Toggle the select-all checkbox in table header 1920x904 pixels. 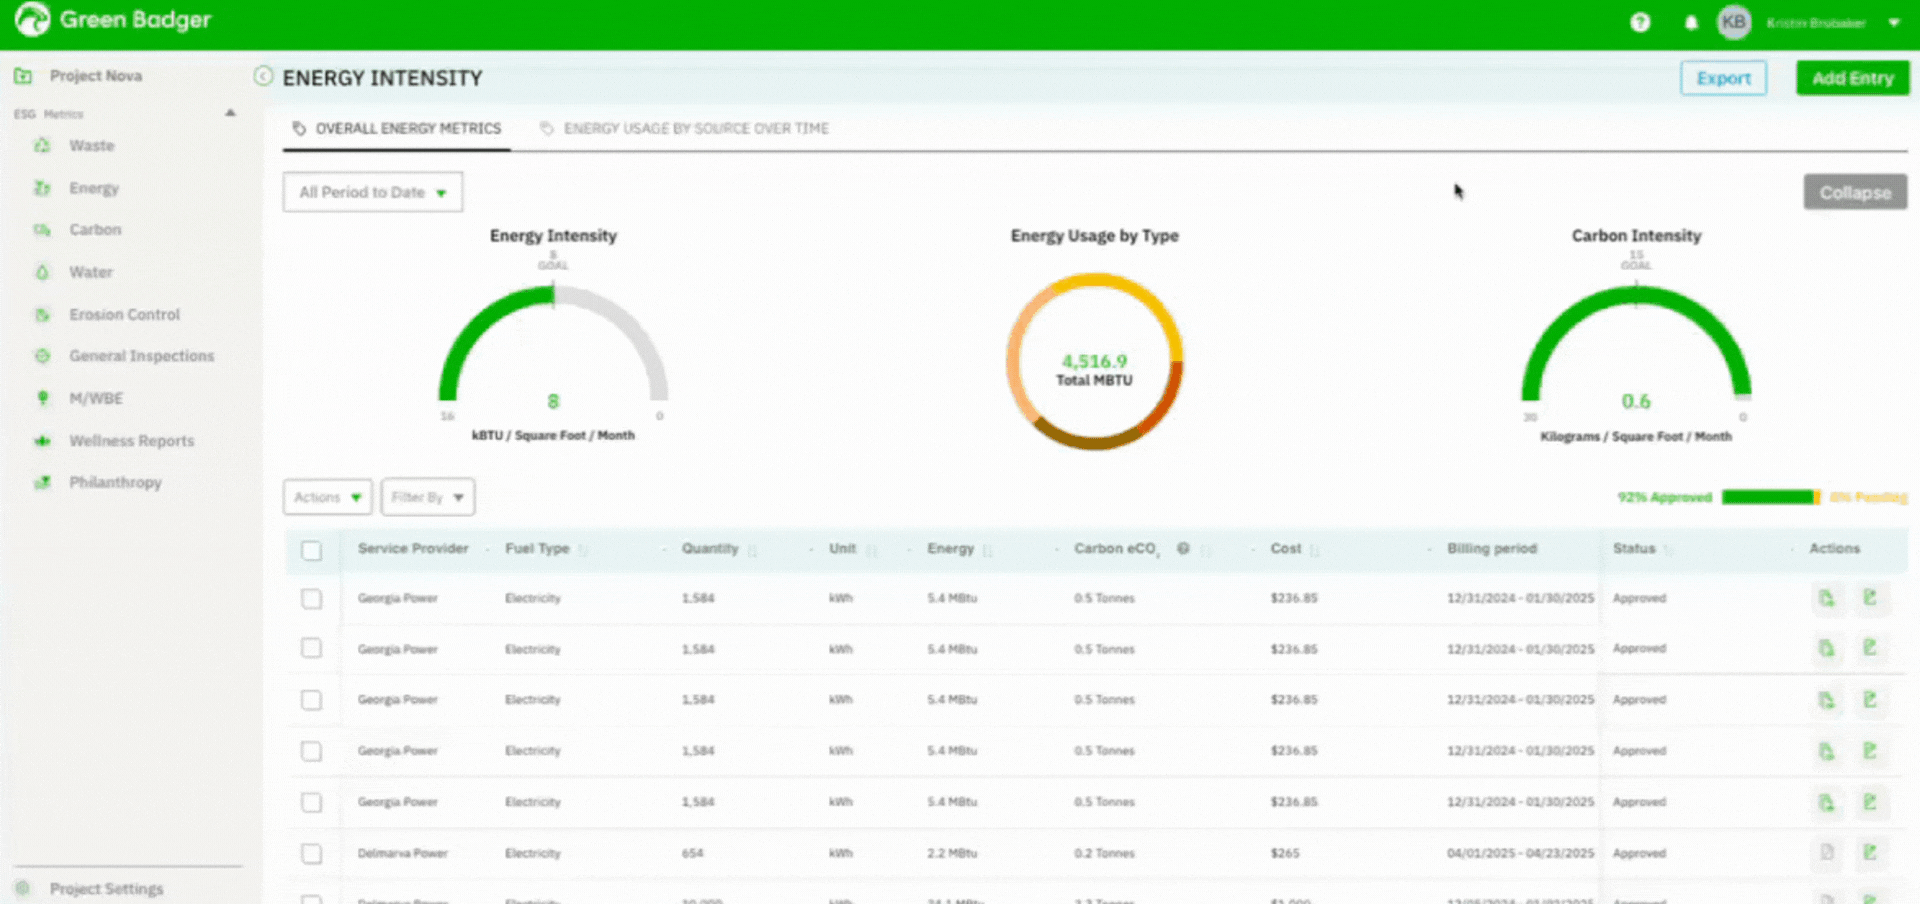pyautogui.click(x=312, y=550)
